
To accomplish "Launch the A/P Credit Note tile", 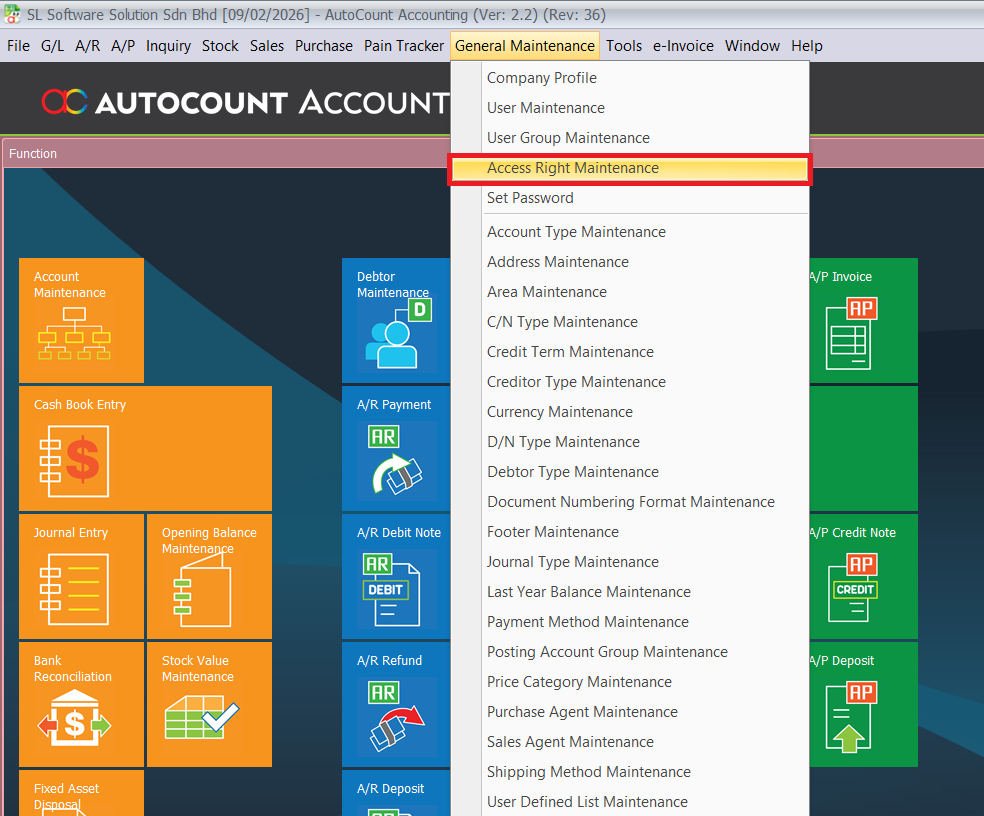I will tap(862, 576).
